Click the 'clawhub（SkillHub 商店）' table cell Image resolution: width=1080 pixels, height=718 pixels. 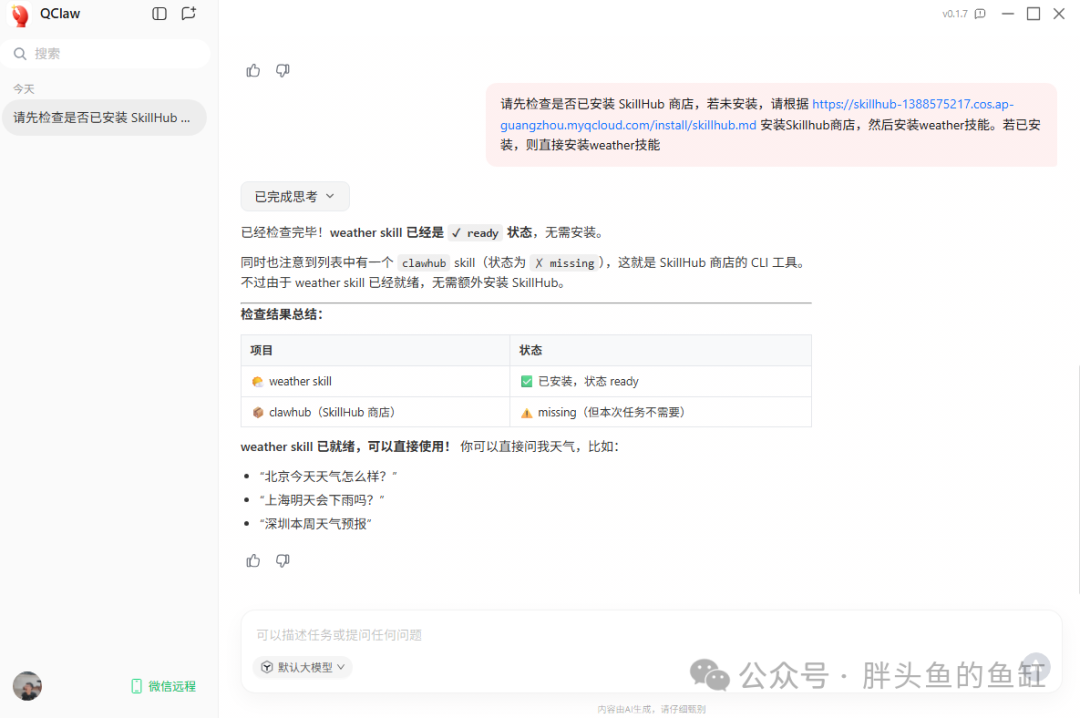click(375, 412)
